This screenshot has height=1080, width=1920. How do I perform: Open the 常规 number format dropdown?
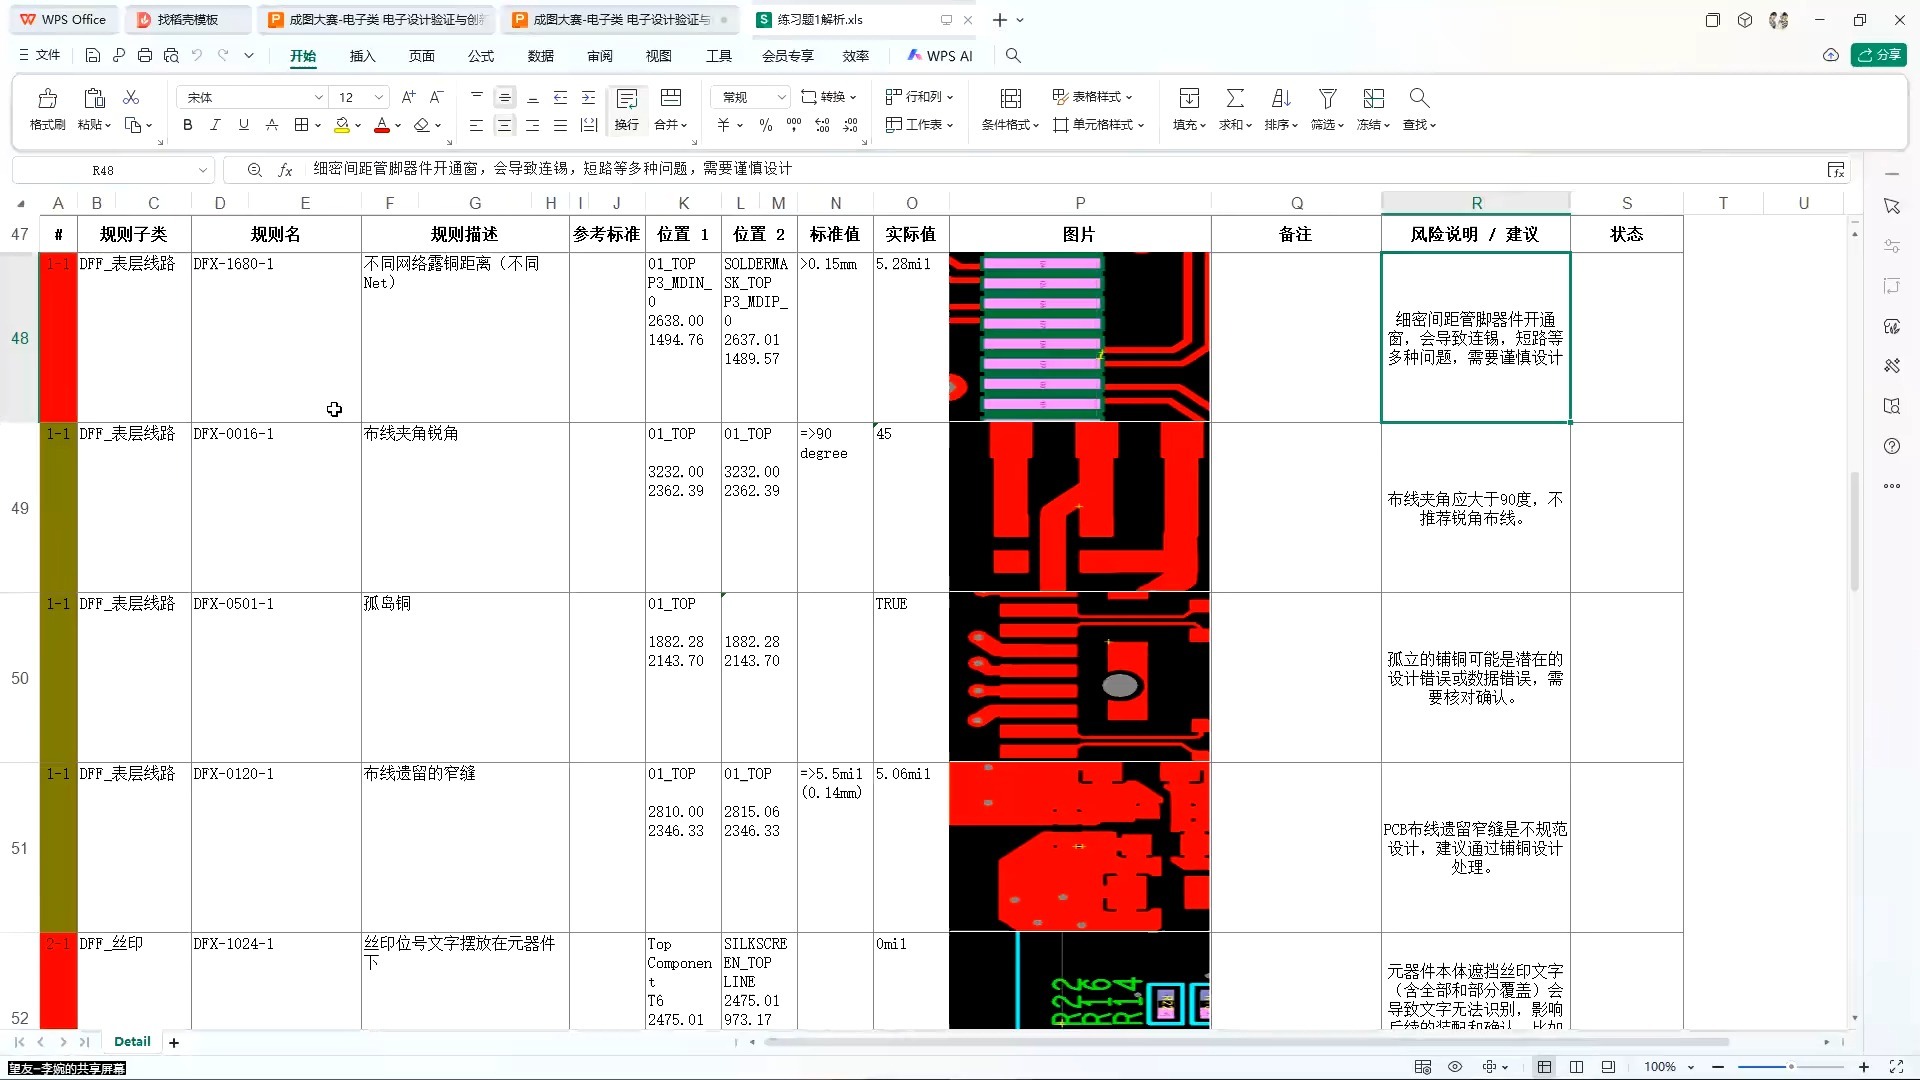click(782, 97)
